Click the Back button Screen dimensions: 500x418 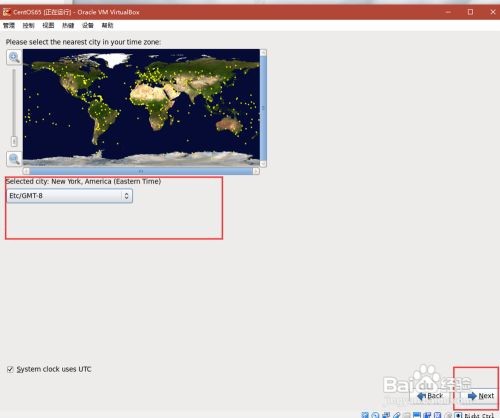pyautogui.click(x=430, y=396)
